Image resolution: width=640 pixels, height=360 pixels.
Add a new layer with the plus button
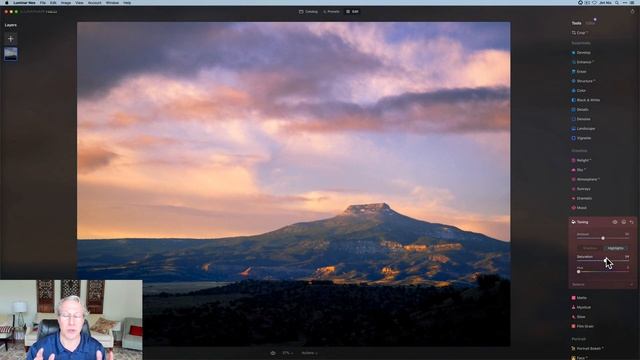[11, 39]
